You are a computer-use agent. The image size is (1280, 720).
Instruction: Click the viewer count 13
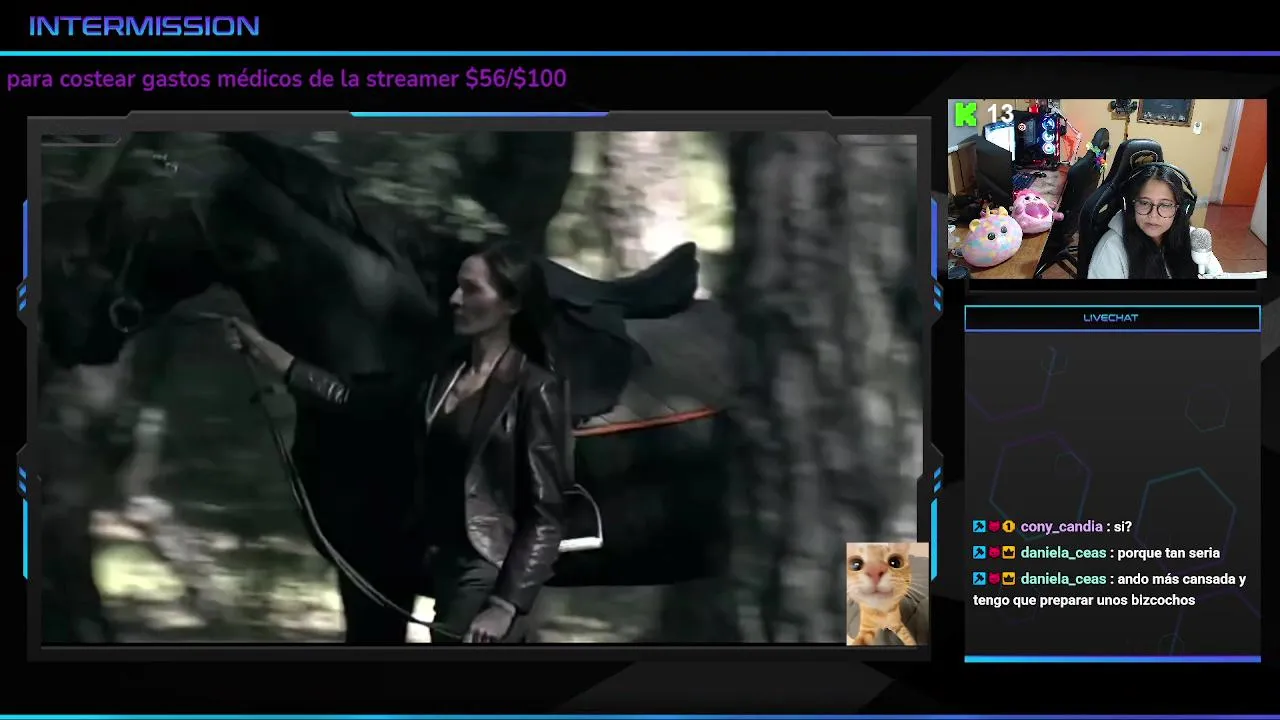coord(1001,114)
